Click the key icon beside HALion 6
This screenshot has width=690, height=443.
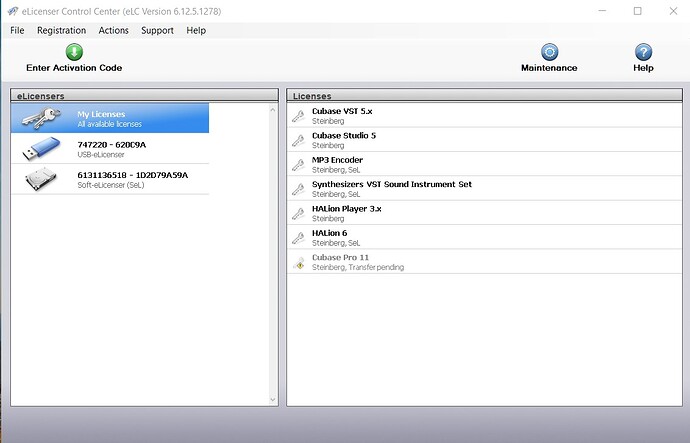[298, 238]
